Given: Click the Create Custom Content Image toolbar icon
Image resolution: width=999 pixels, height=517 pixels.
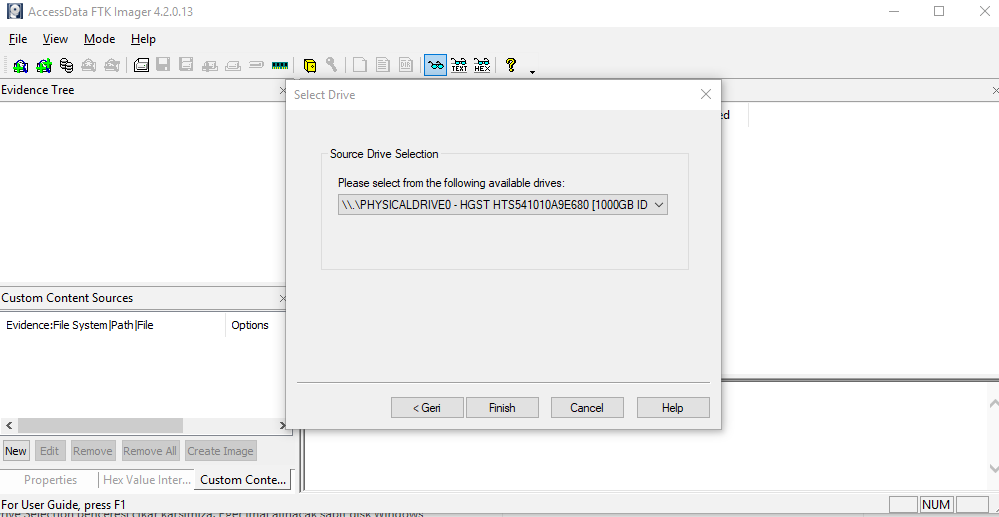Looking at the screenshot, I should [233, 64].
